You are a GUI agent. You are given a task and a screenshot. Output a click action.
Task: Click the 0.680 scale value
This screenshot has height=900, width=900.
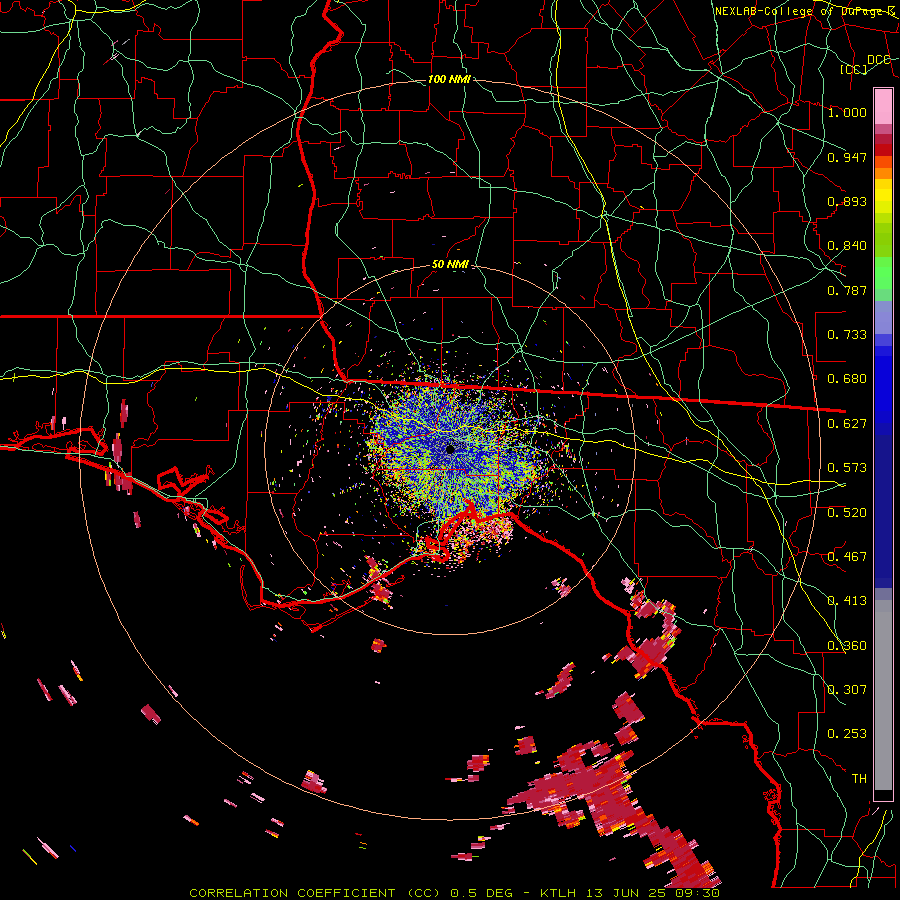pyautogui.click(x=847, y=379)
